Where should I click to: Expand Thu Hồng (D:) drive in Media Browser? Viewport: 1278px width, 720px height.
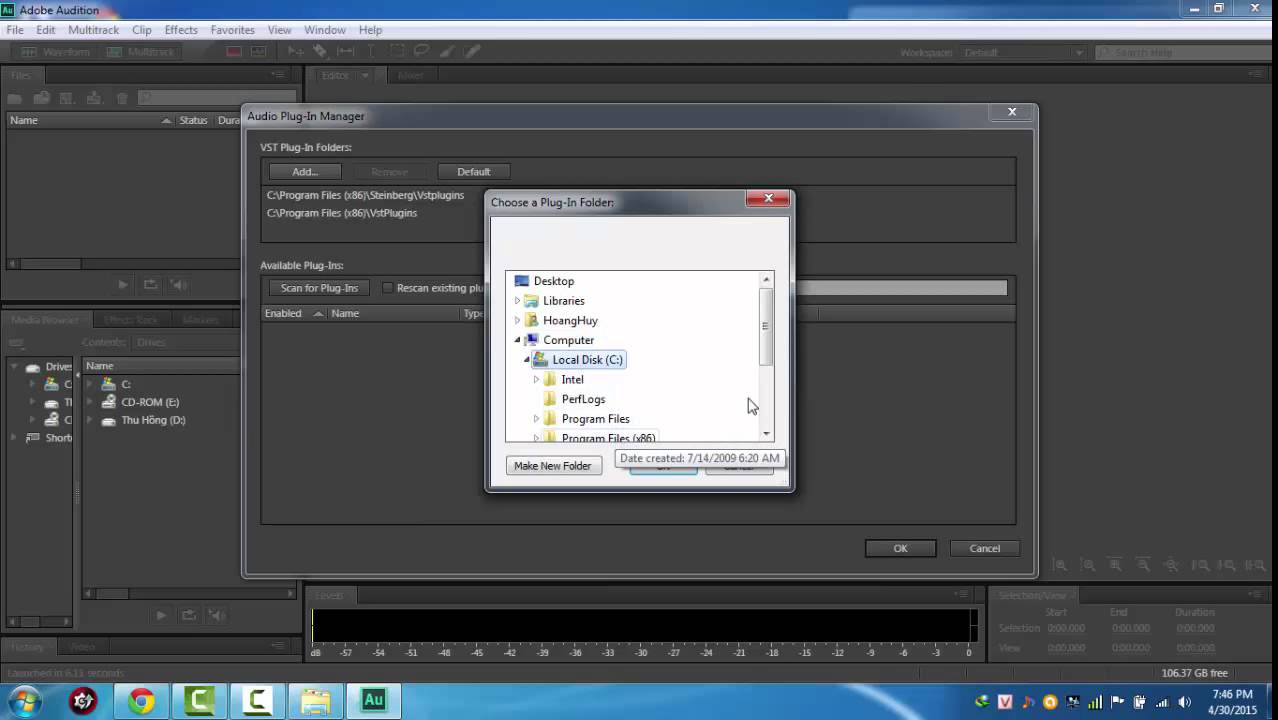coord(90,420)
